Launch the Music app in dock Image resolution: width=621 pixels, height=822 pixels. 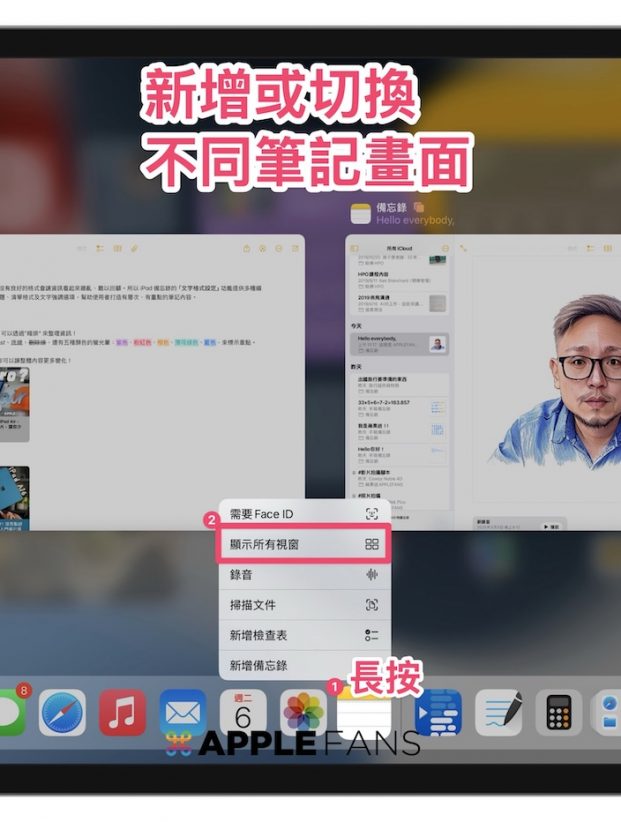point(122,713)
